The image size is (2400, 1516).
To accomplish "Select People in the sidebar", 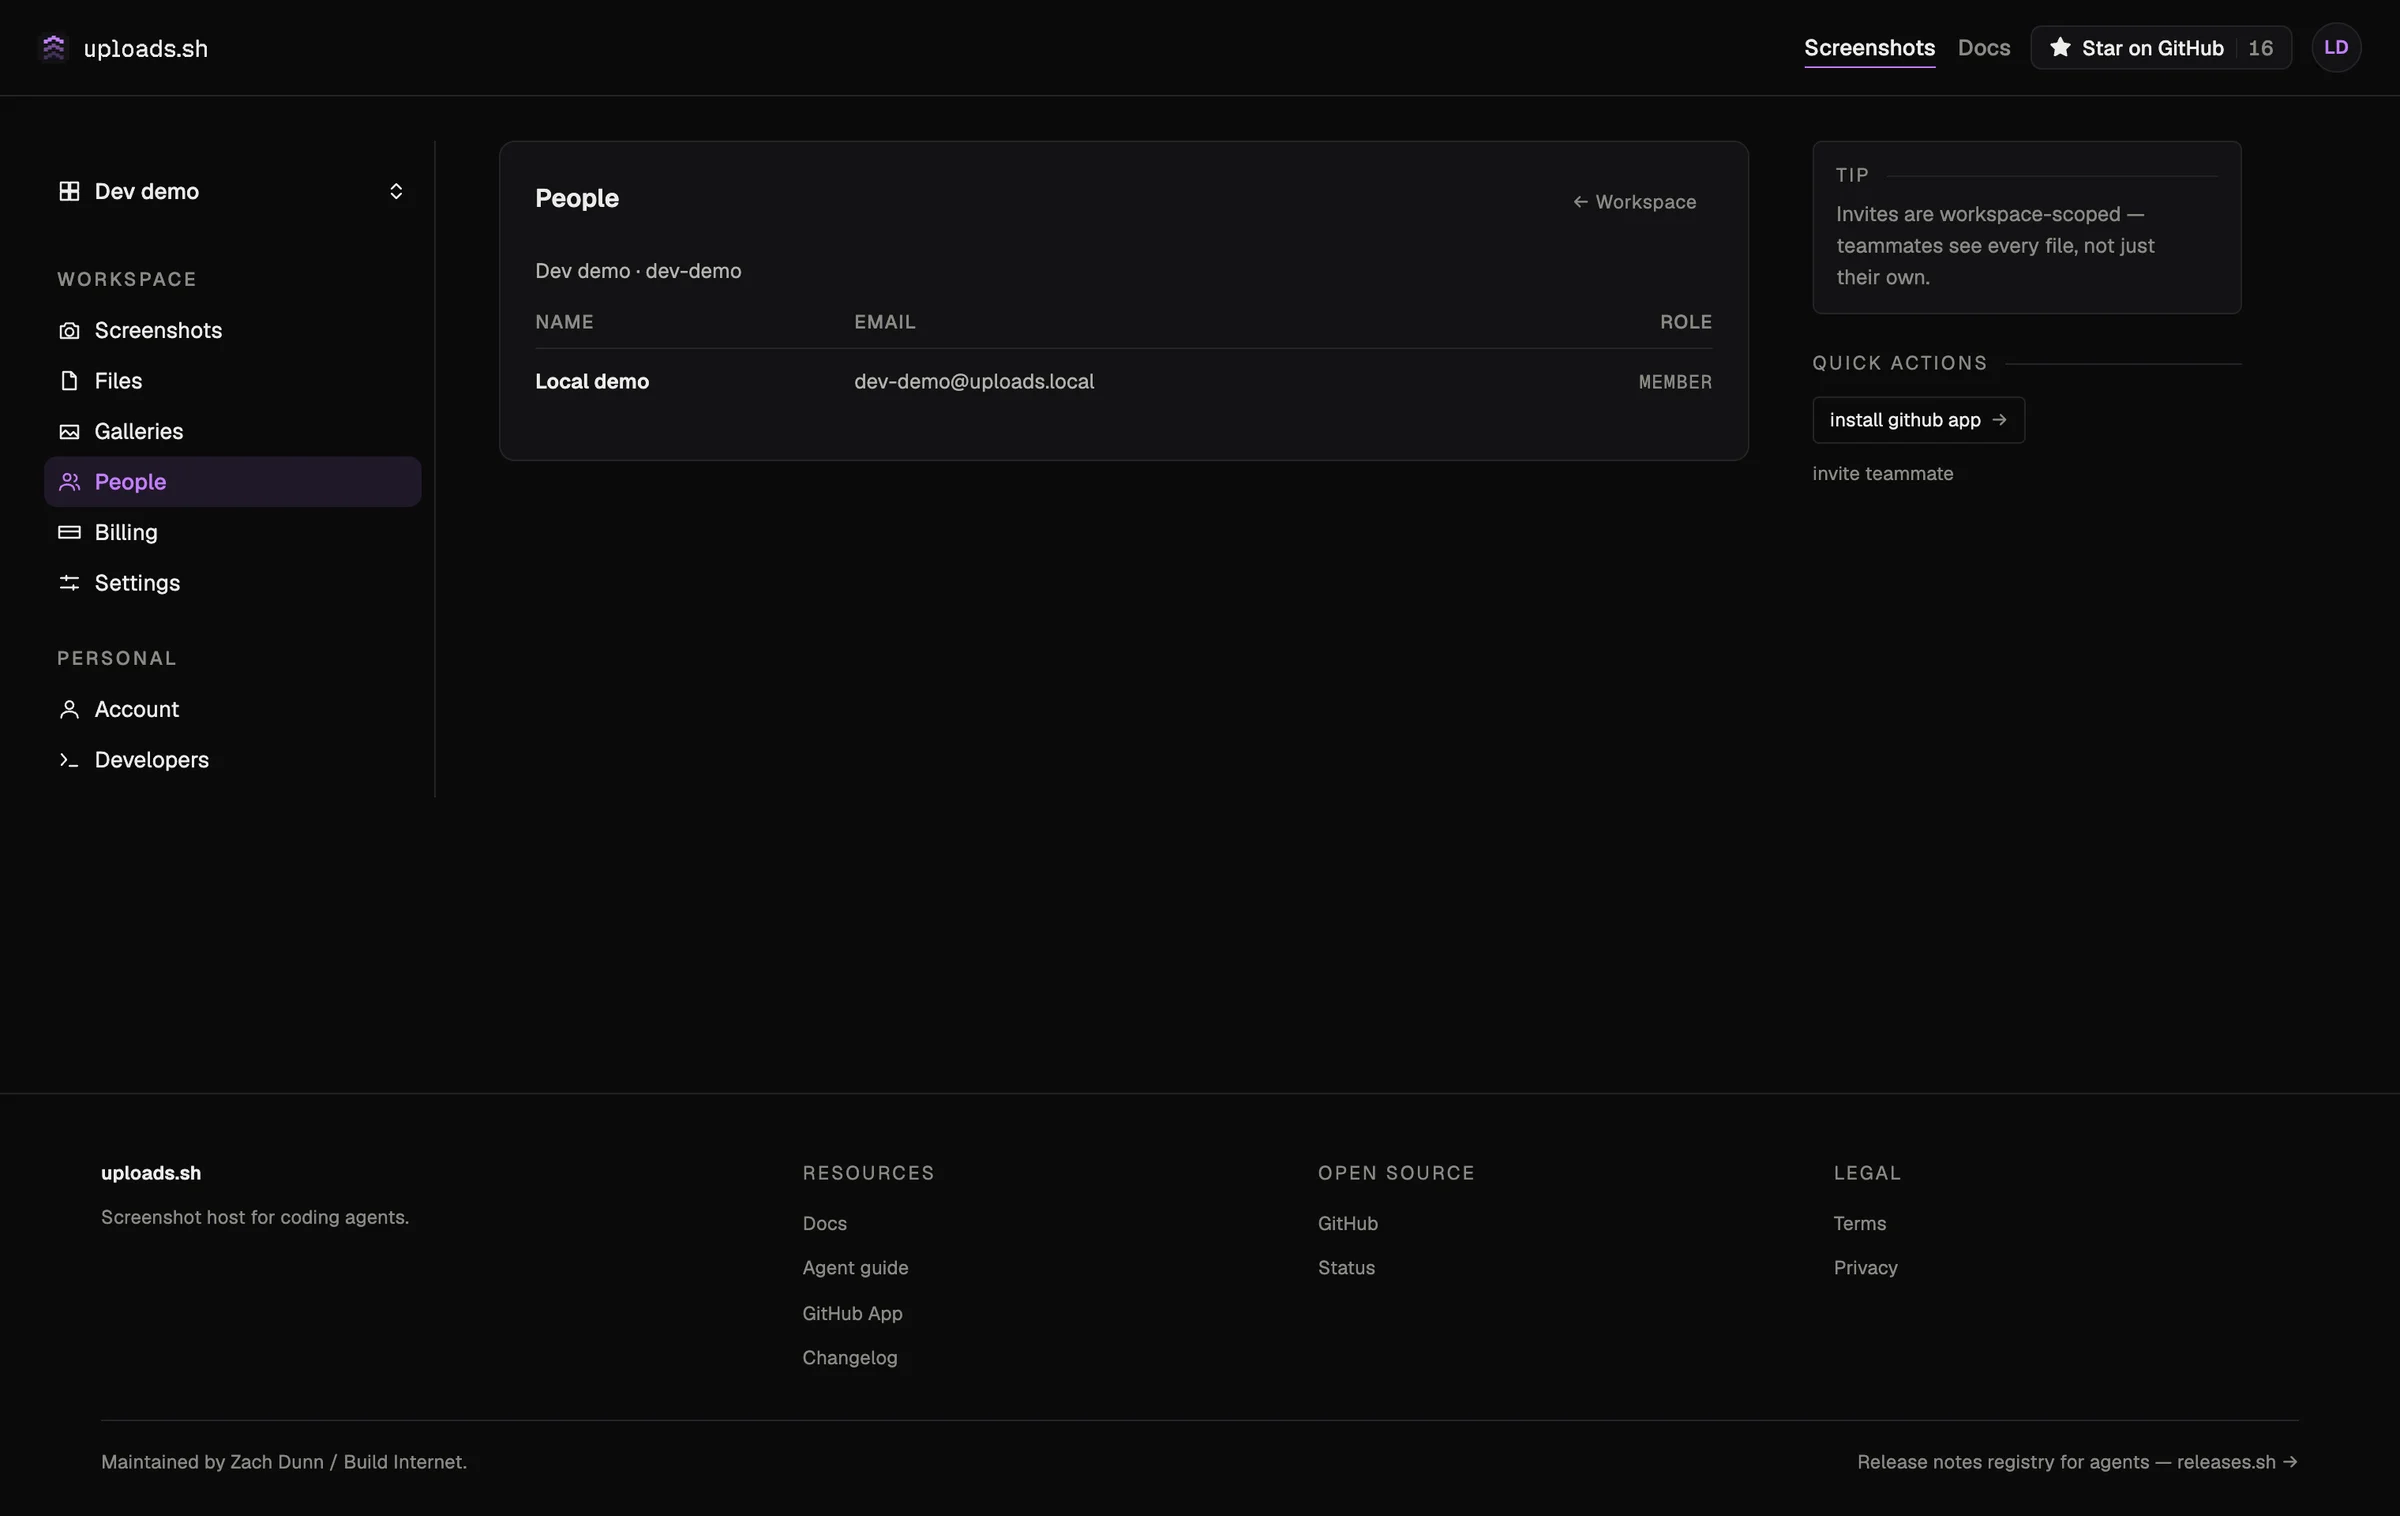I will click(232, 482).
